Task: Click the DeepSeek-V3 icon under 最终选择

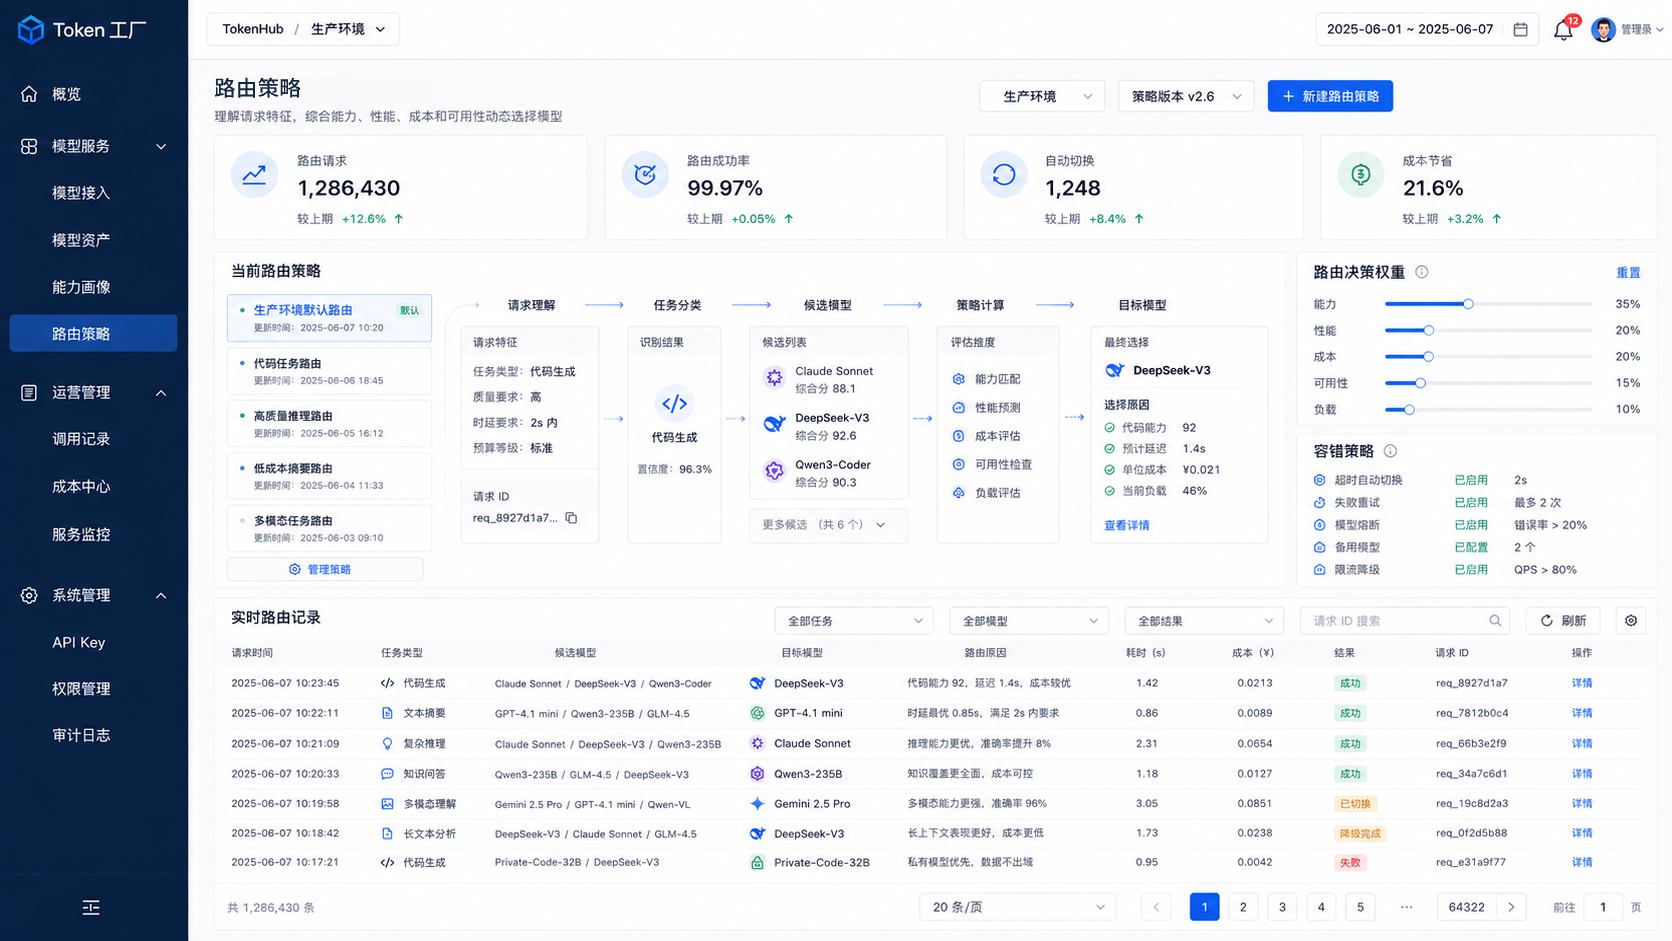Action: (x=1115, y=370)
